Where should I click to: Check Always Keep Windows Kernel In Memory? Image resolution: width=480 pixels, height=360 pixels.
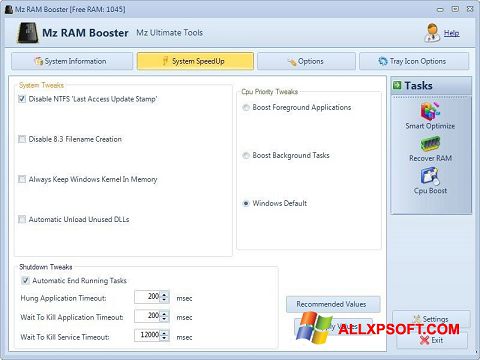coord(22,179)
